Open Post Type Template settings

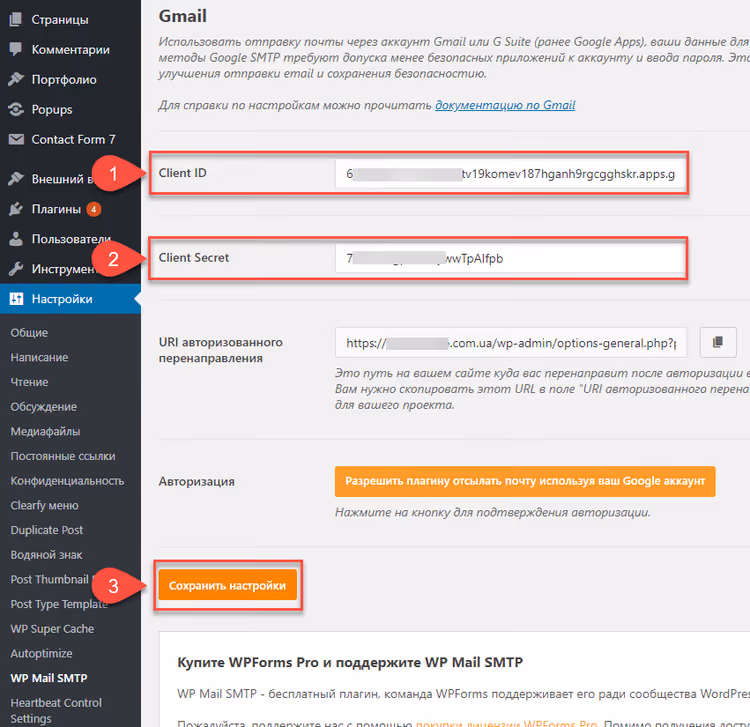pos(59,604)
